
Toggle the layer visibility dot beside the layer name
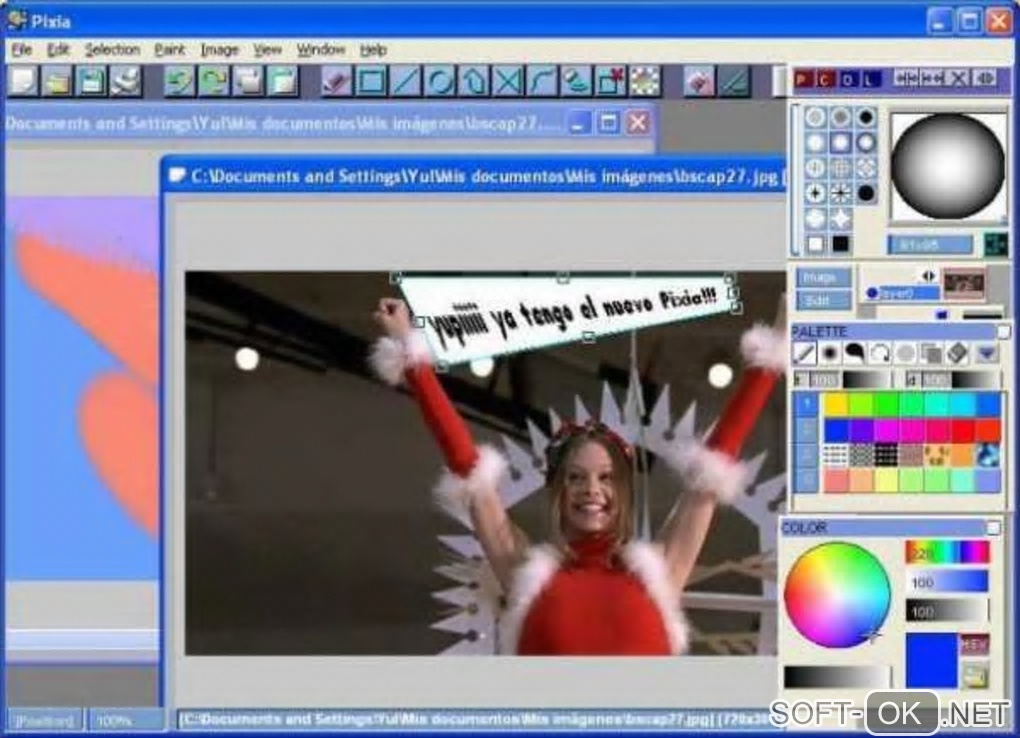(872, 294)
